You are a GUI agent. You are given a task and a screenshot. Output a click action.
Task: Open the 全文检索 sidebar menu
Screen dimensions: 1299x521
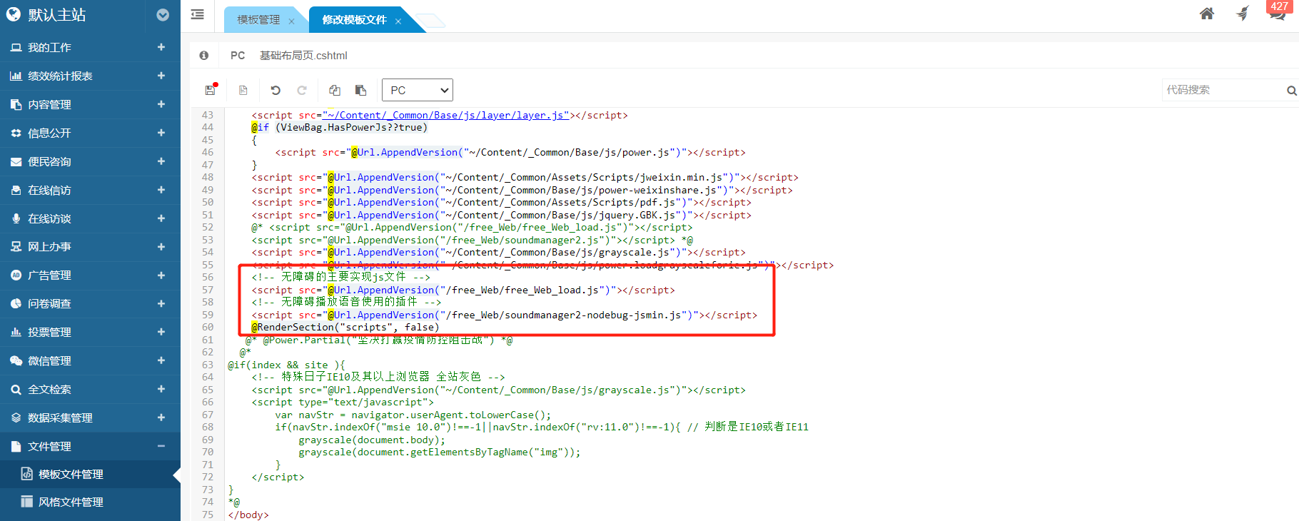[x=88, y=389]
